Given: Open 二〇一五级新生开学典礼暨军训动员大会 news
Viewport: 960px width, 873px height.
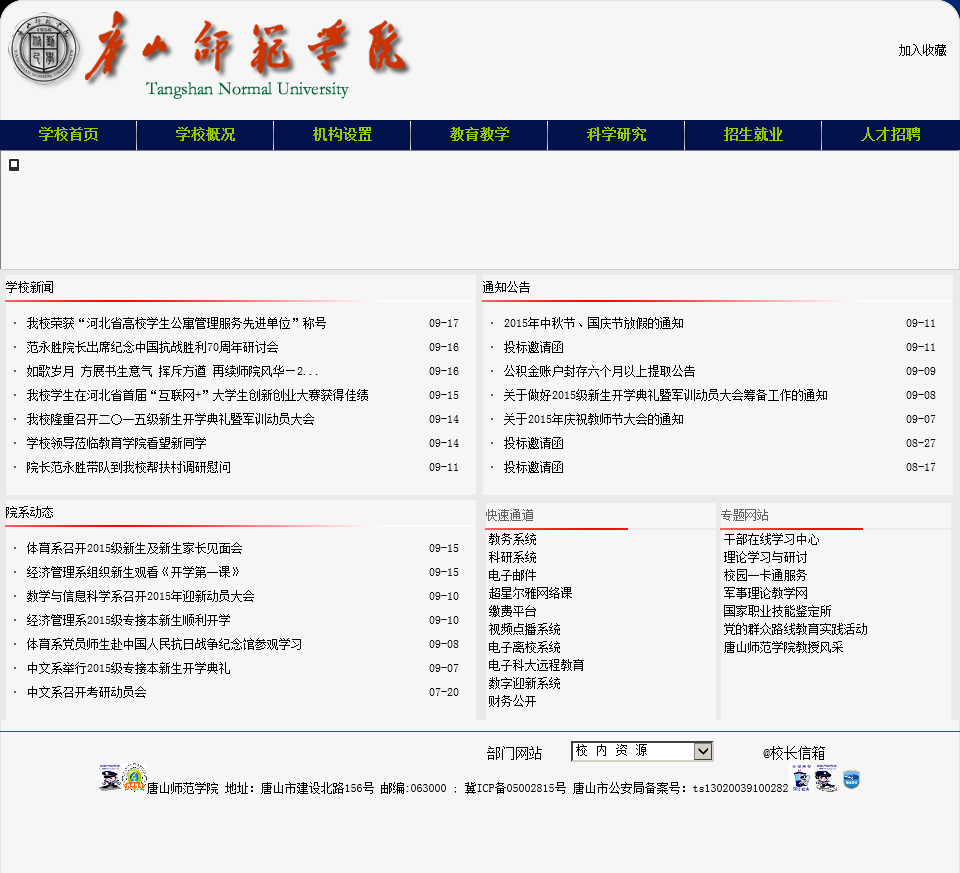Looking at the screenshot, I should tap(170, 419).
